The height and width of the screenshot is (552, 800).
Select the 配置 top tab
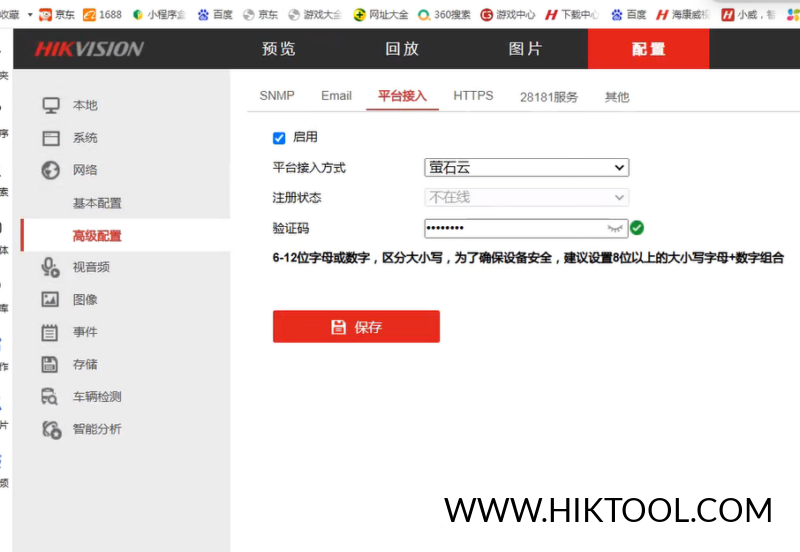(648, 49)
